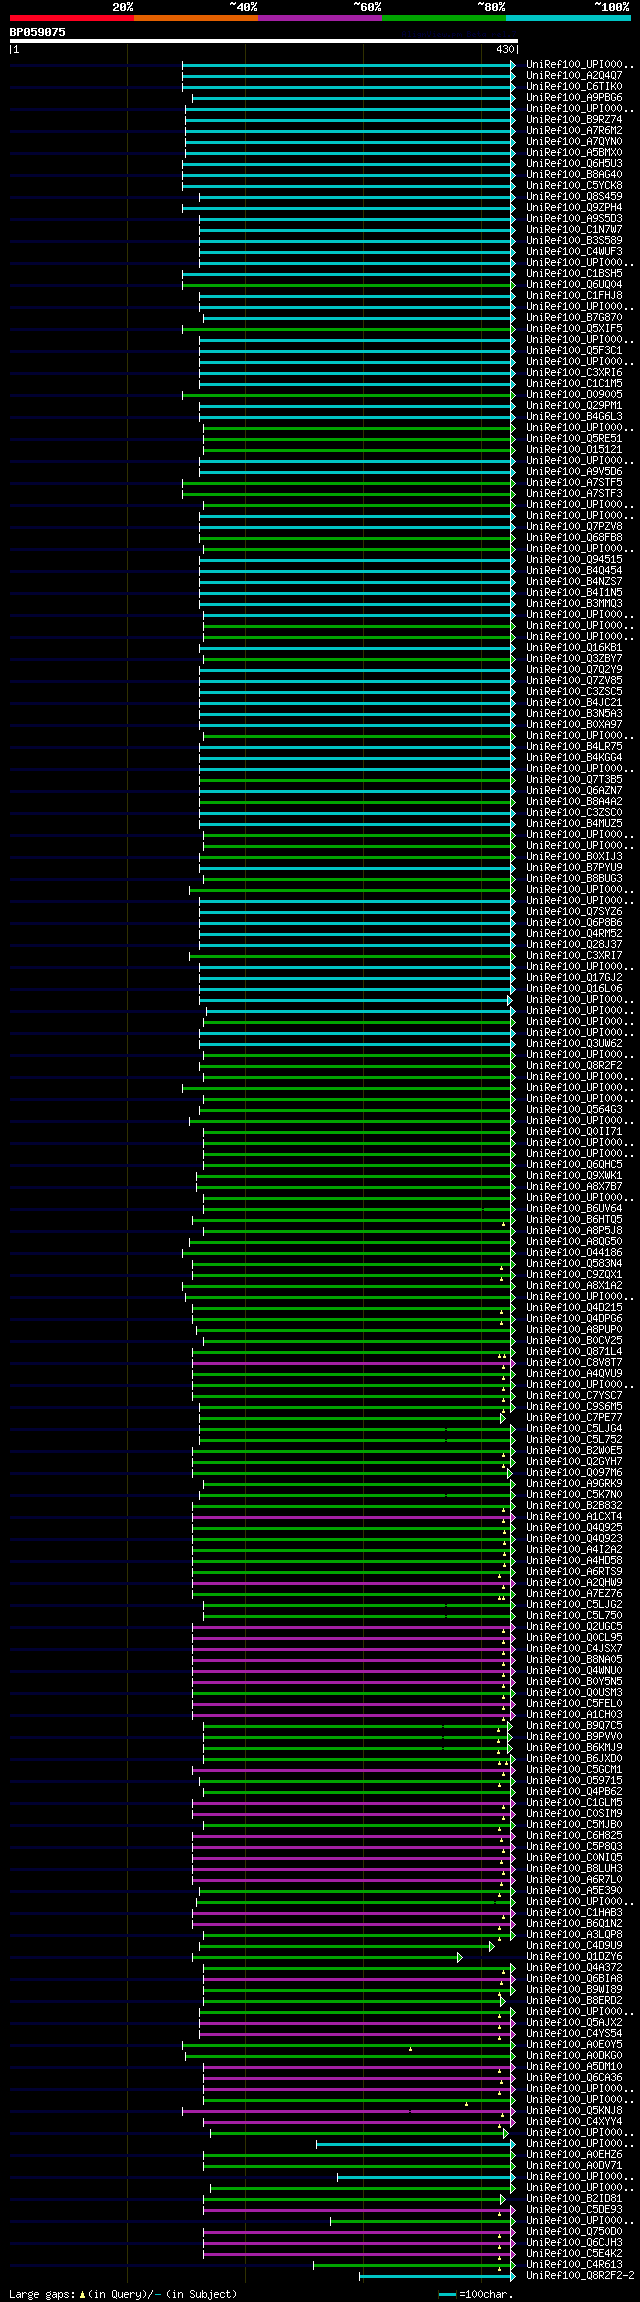Select the label UniRef100_C5LJG4
Image resolution: width=640 pixels, height=2302 pixels.
point(574,1429)
